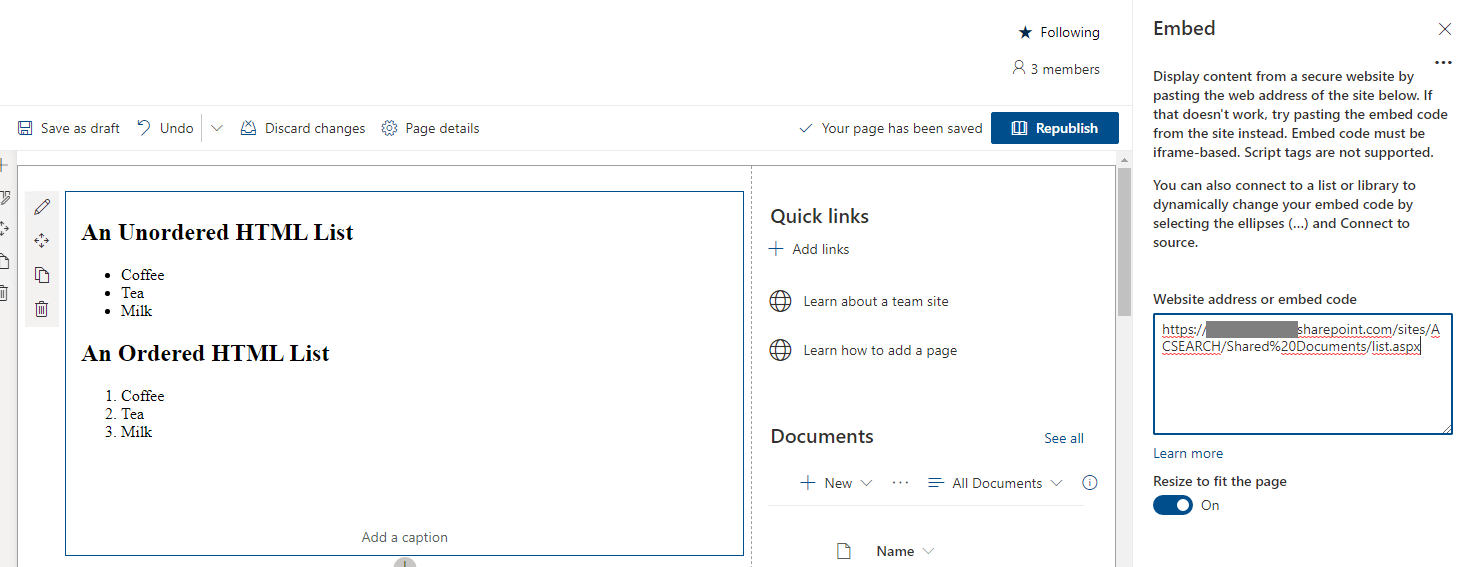Click the star icon next to Following
The image size is (1473, 567).
coord(1025,32)
